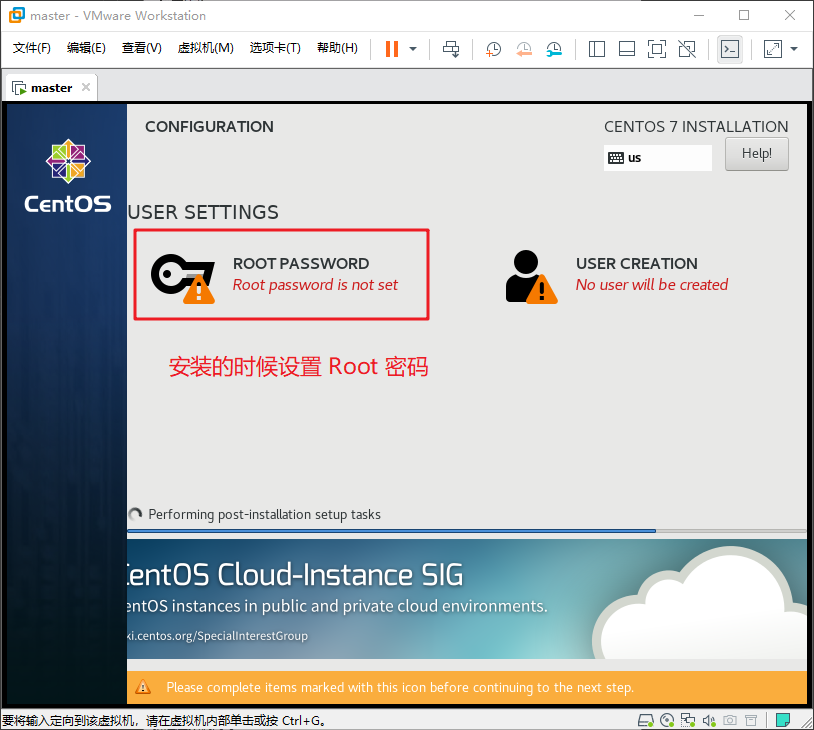Click the sound card status icon
The height and width of the screenshot is (730, 814).
click(x=709, y=720)
